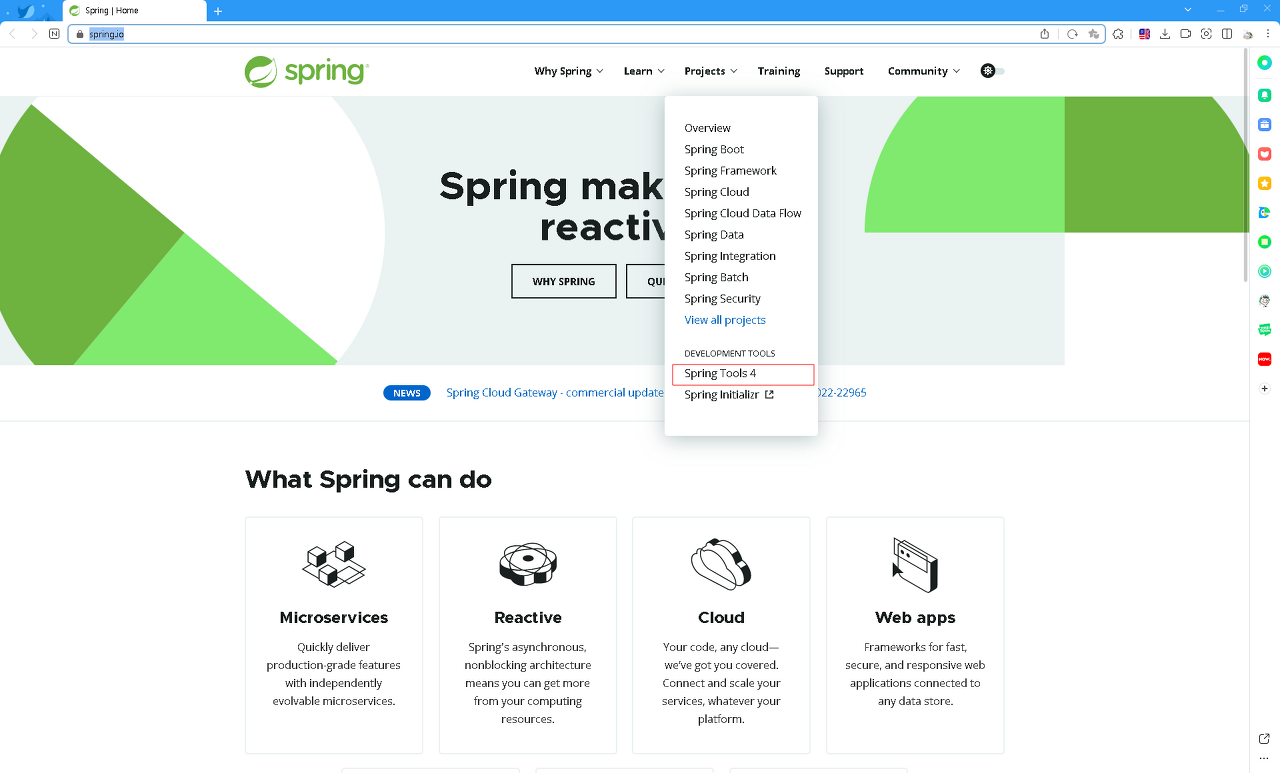Click the flag translation extension icon
The height and width of the screenshot is (773, 1280).
point(1145,34)
